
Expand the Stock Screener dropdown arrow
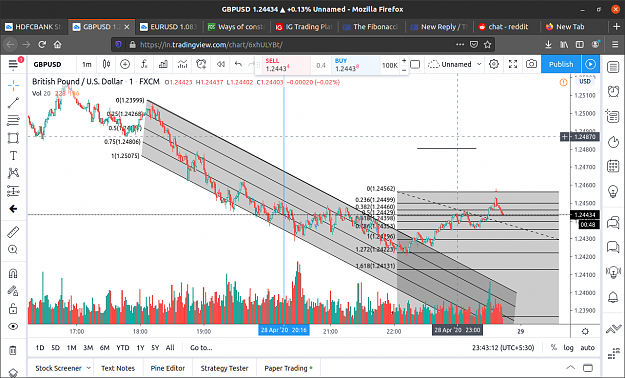tap(88, 368)
